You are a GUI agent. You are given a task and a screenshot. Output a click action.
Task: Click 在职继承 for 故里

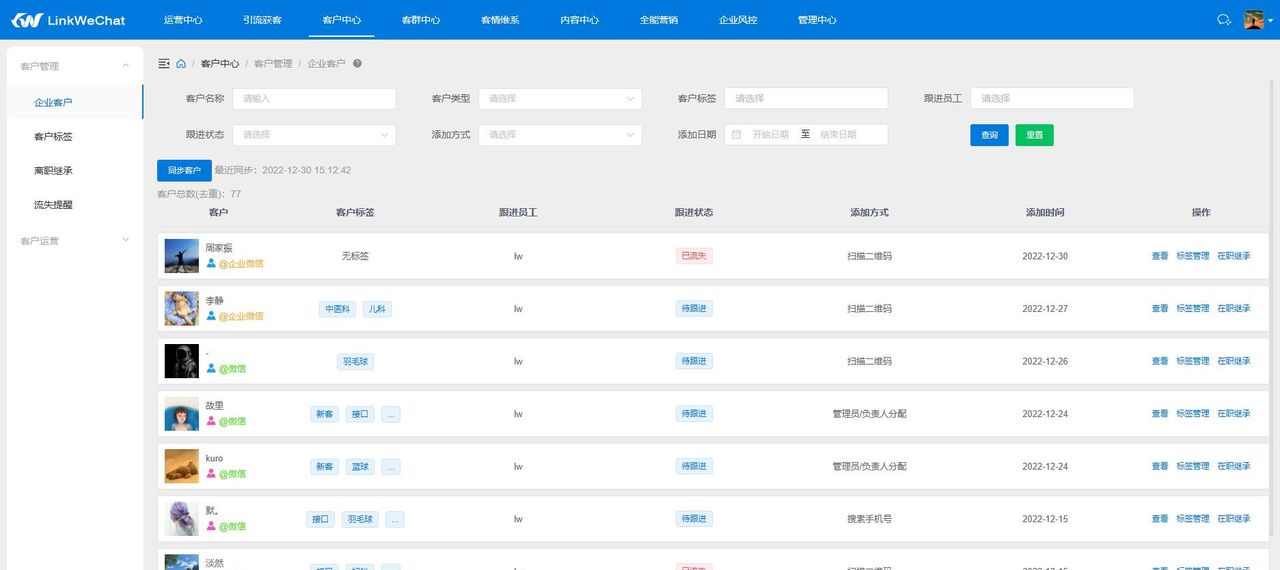(x=1234, y=413)
